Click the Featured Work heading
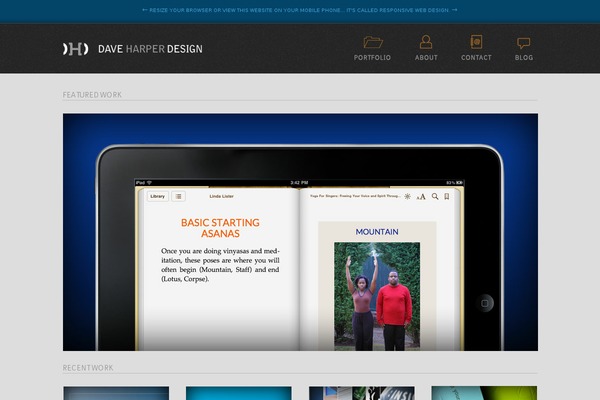The image size is (600, 400). 92,95
